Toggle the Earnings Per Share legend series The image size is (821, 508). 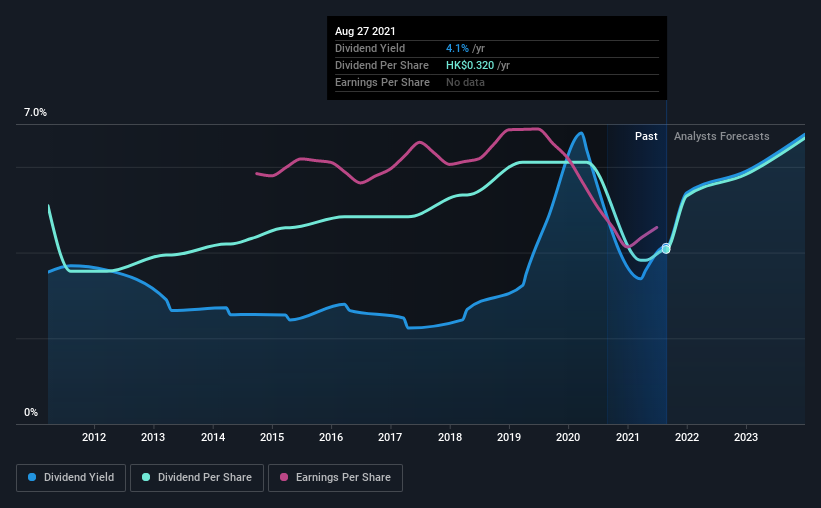[335, 478]
